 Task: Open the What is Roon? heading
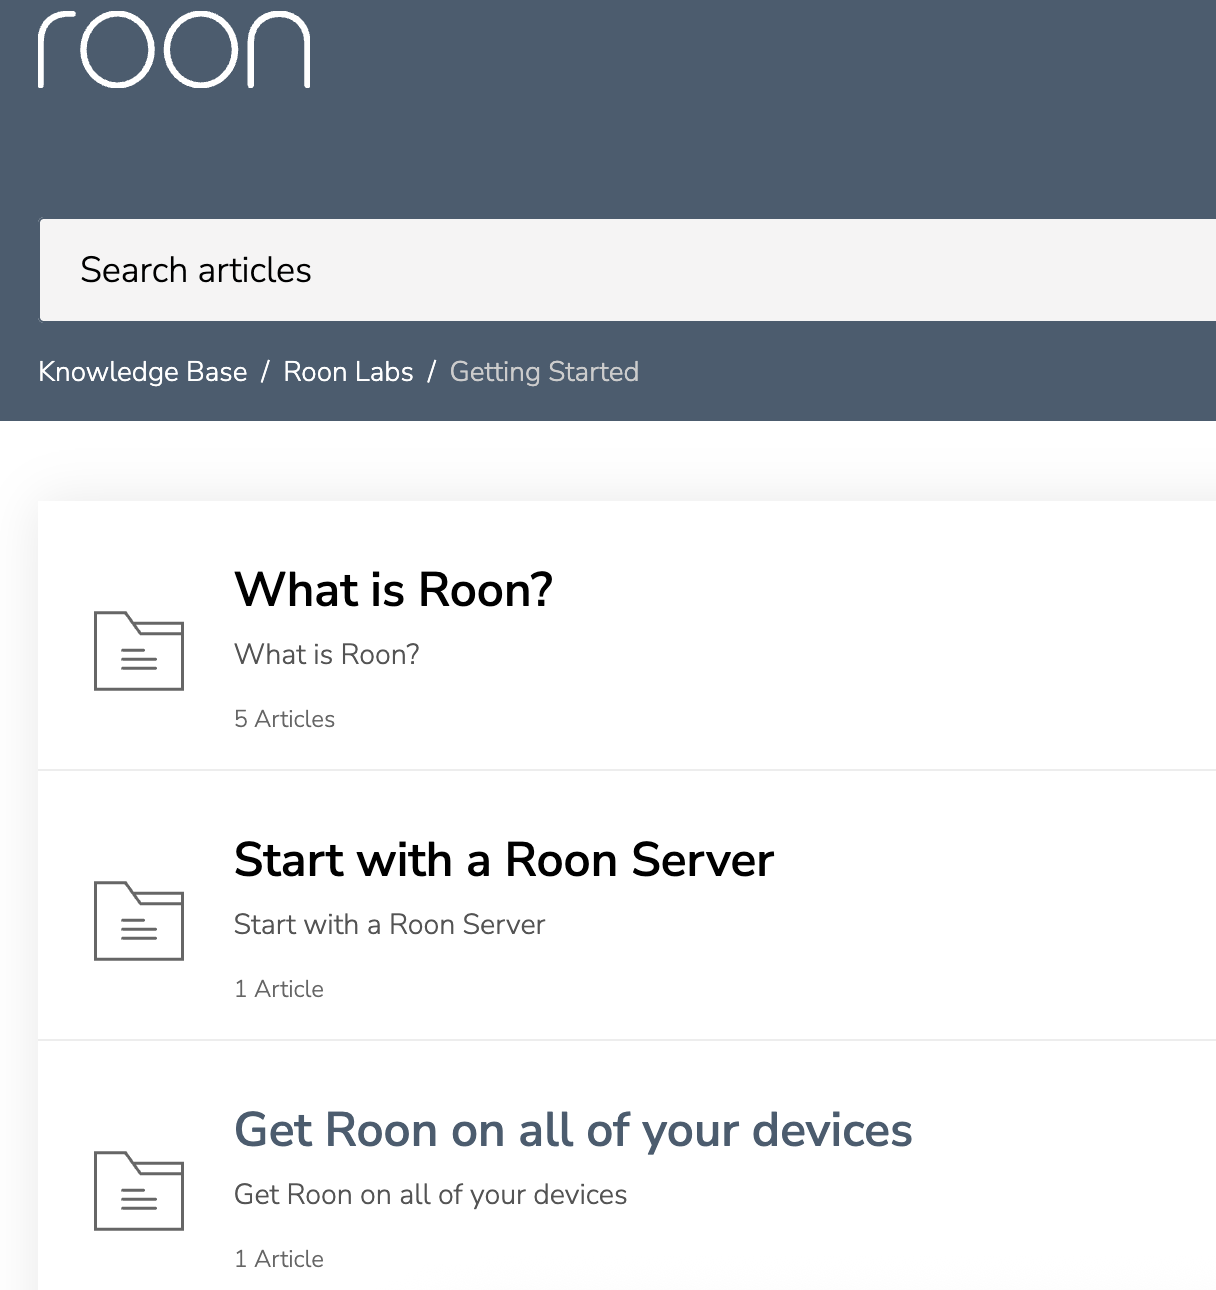coord(393,589)
